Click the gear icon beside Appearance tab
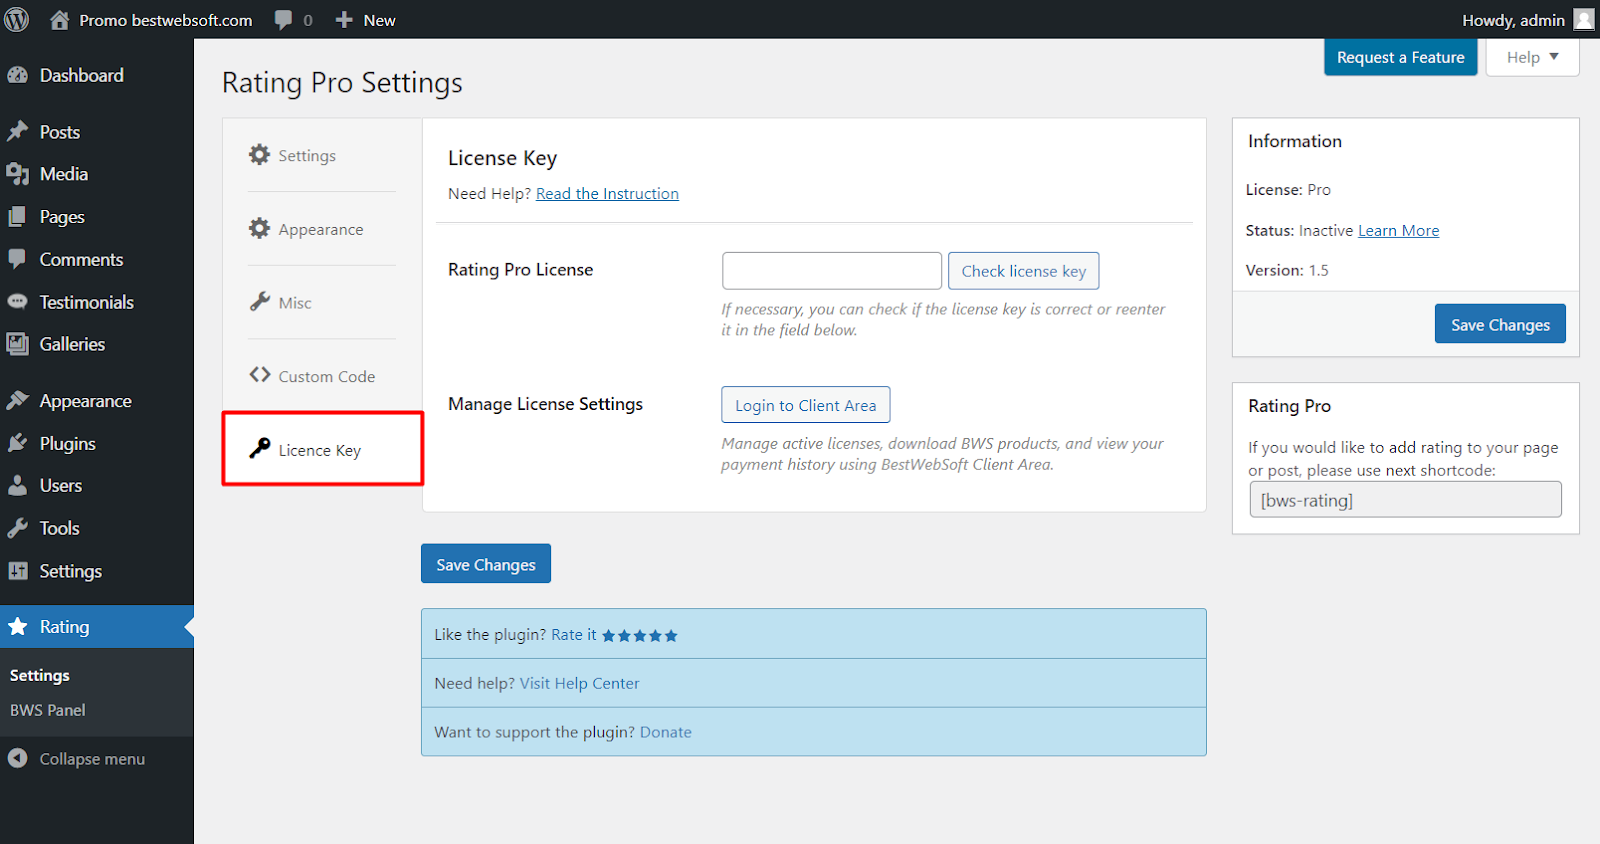The width and height of the screenshot is (1600, 844). tap(260, 228)
